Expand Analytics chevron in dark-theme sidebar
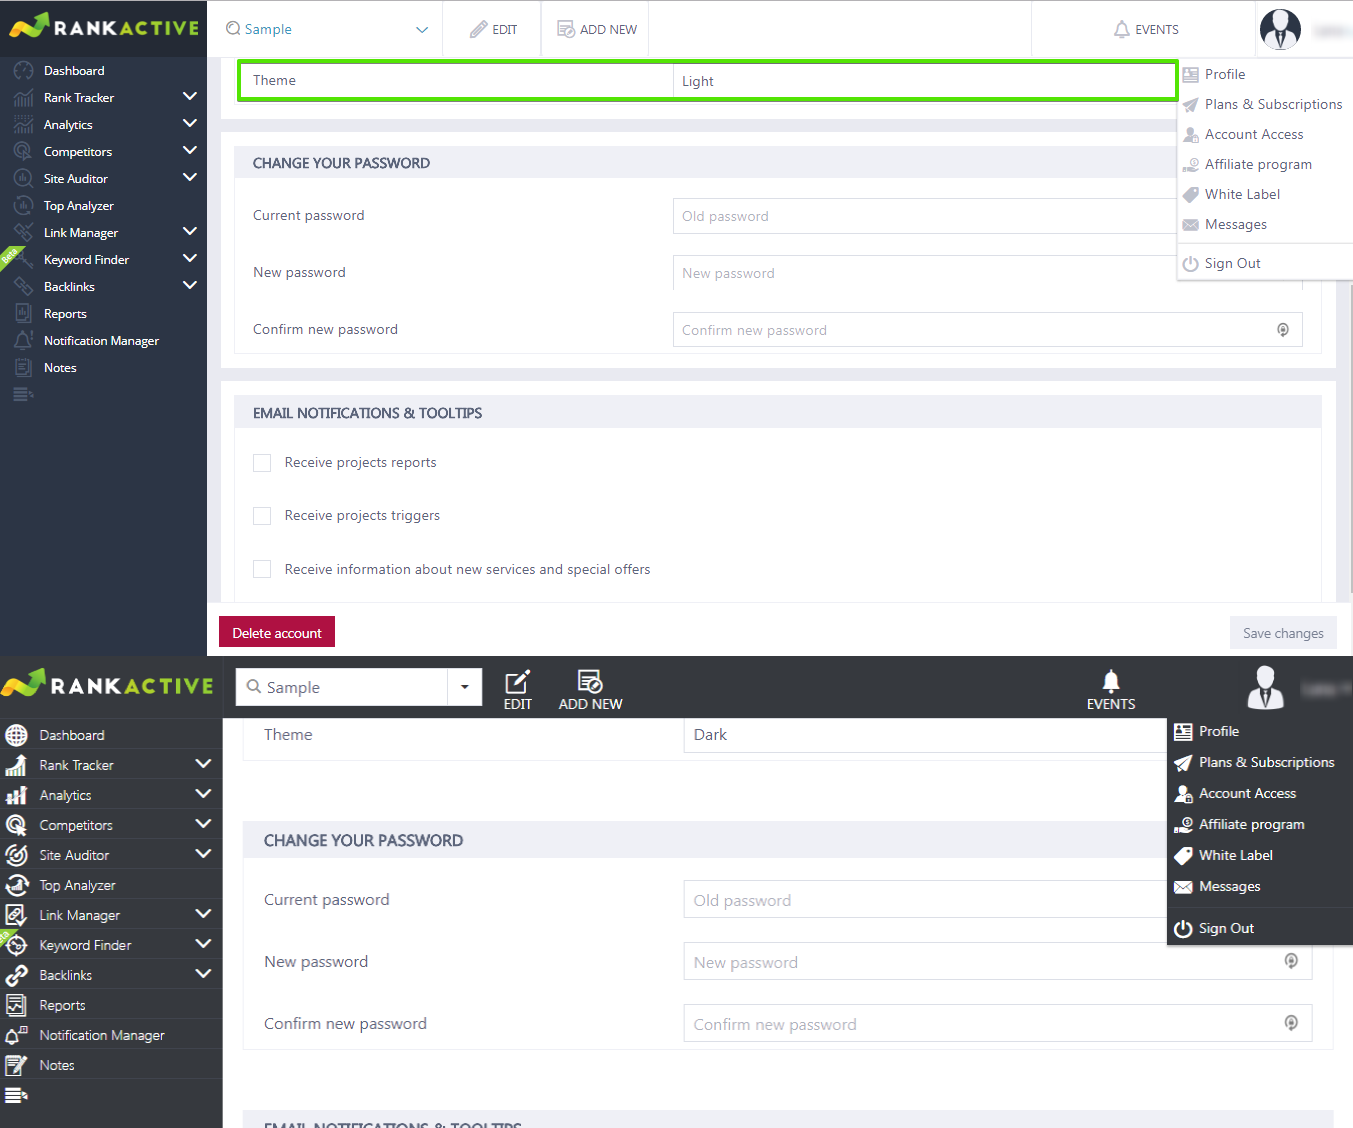This screenshot has height=1128, width=1353. (204, 794)
